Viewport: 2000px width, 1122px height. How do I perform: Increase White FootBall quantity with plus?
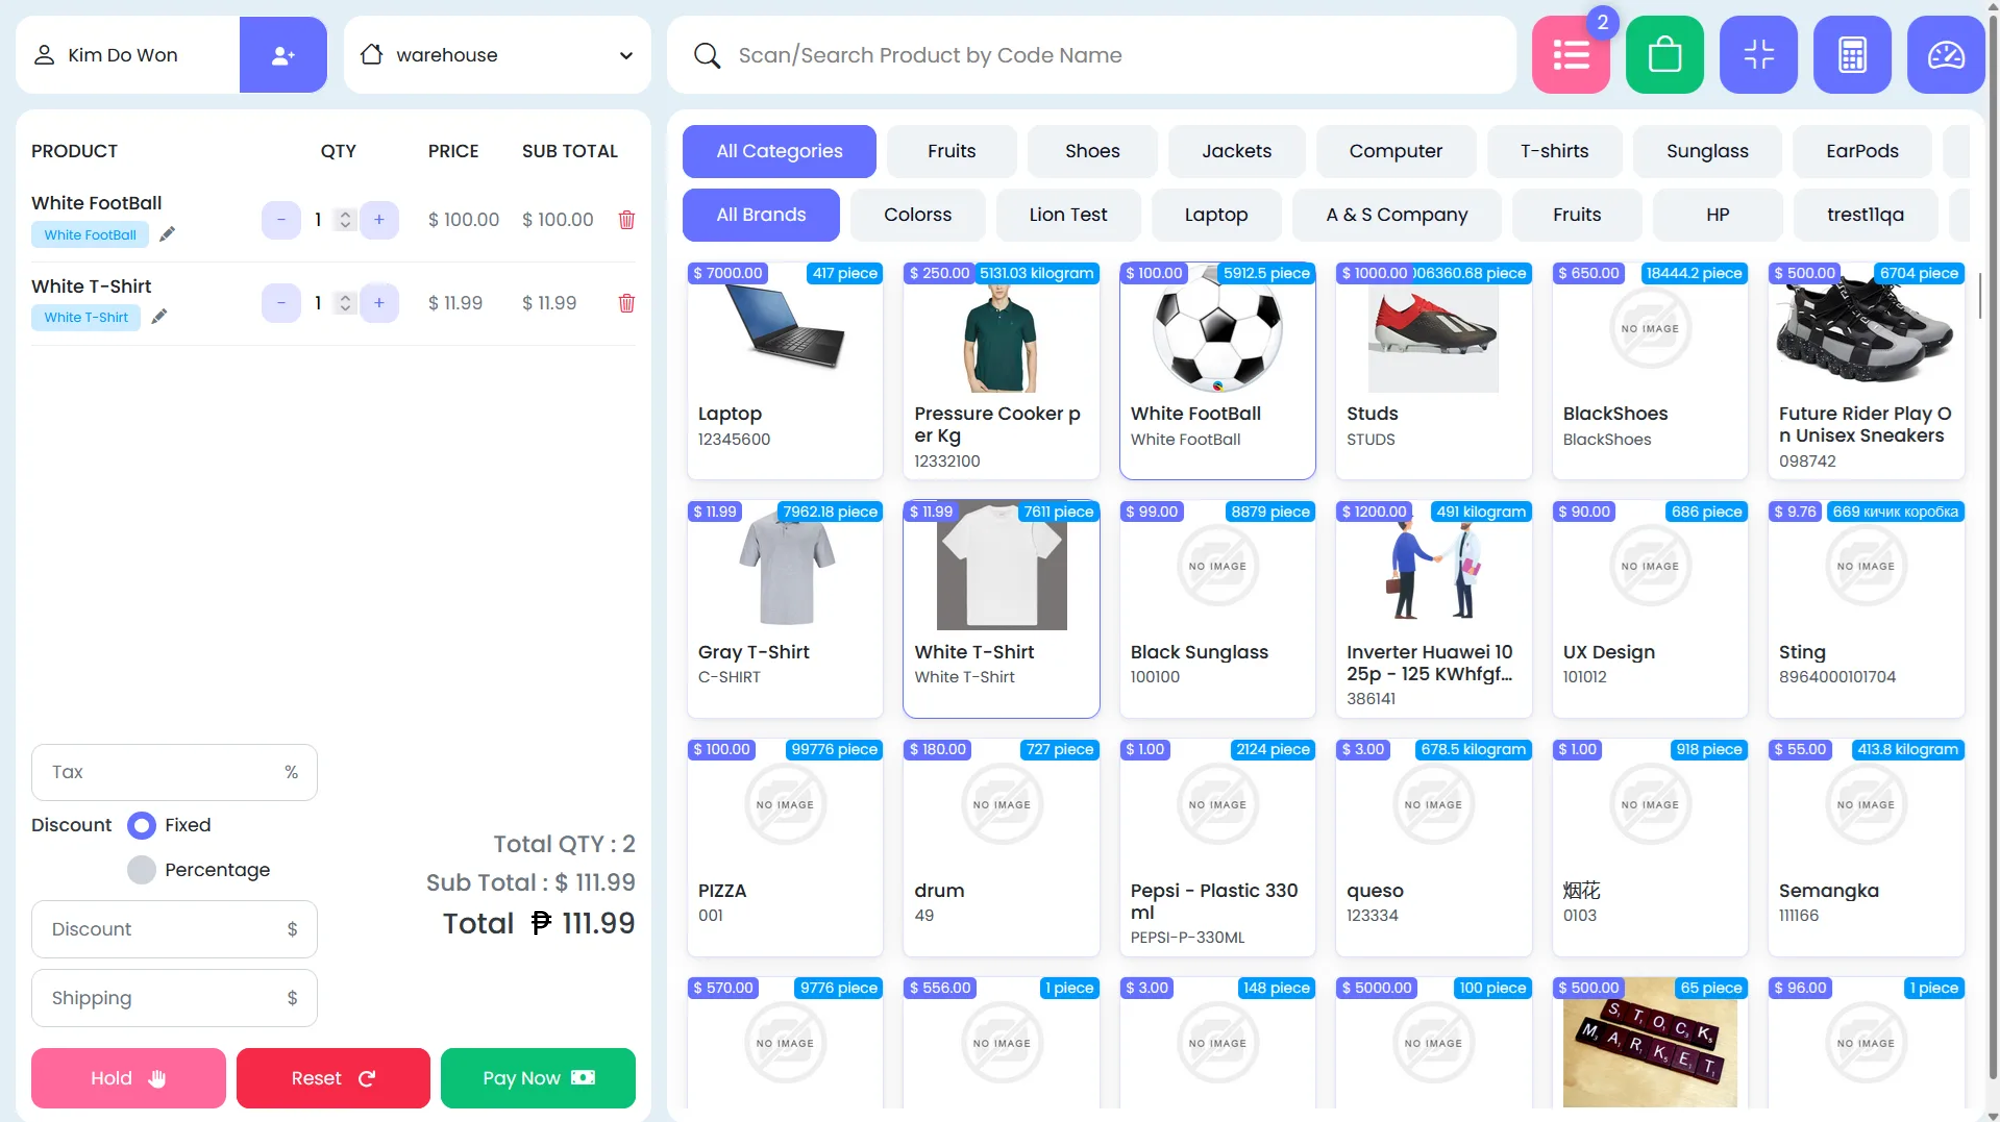pyautogui.click(x=379, y=220)
